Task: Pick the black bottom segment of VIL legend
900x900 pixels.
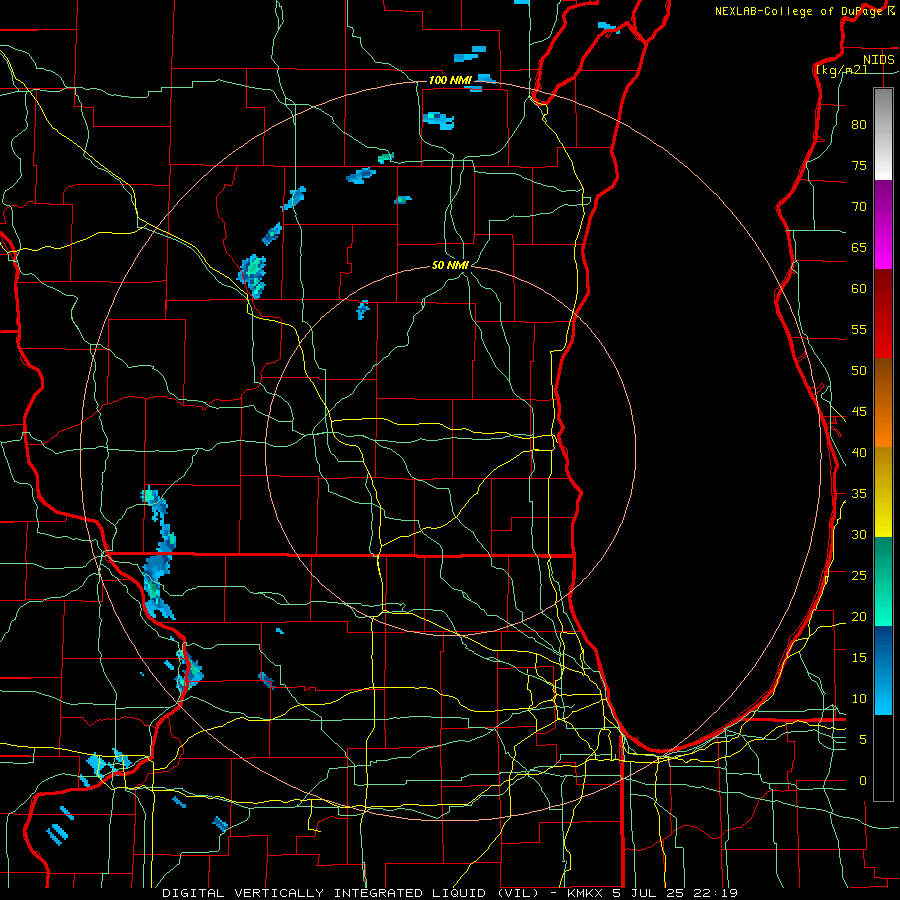Action: pyautogui.click(x=883, y=758)
